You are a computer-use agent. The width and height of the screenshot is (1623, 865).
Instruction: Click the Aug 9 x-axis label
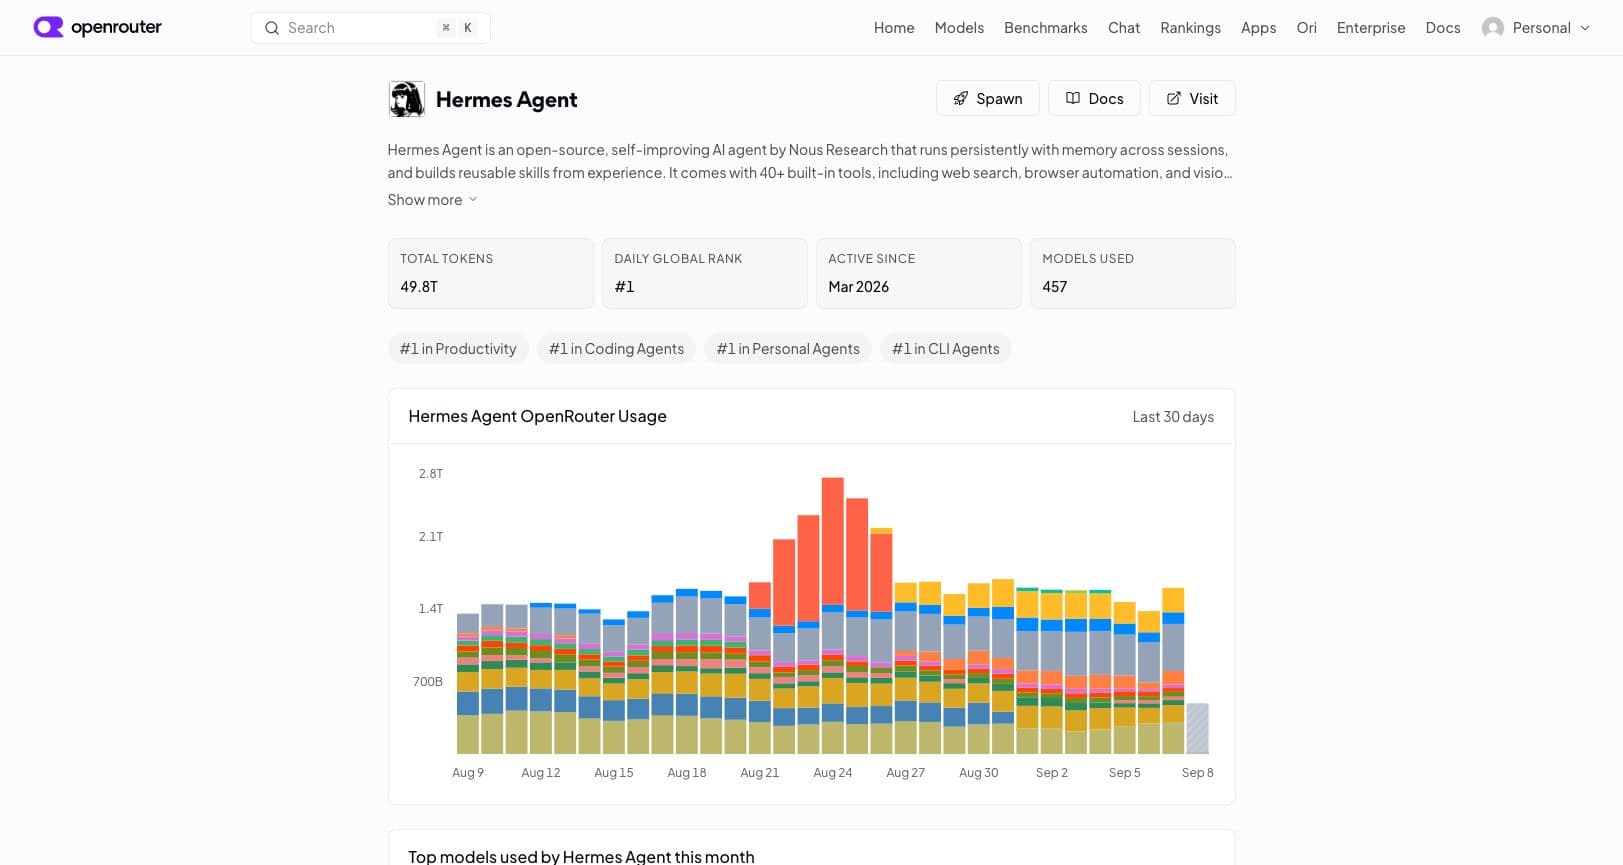pos(468,773)
